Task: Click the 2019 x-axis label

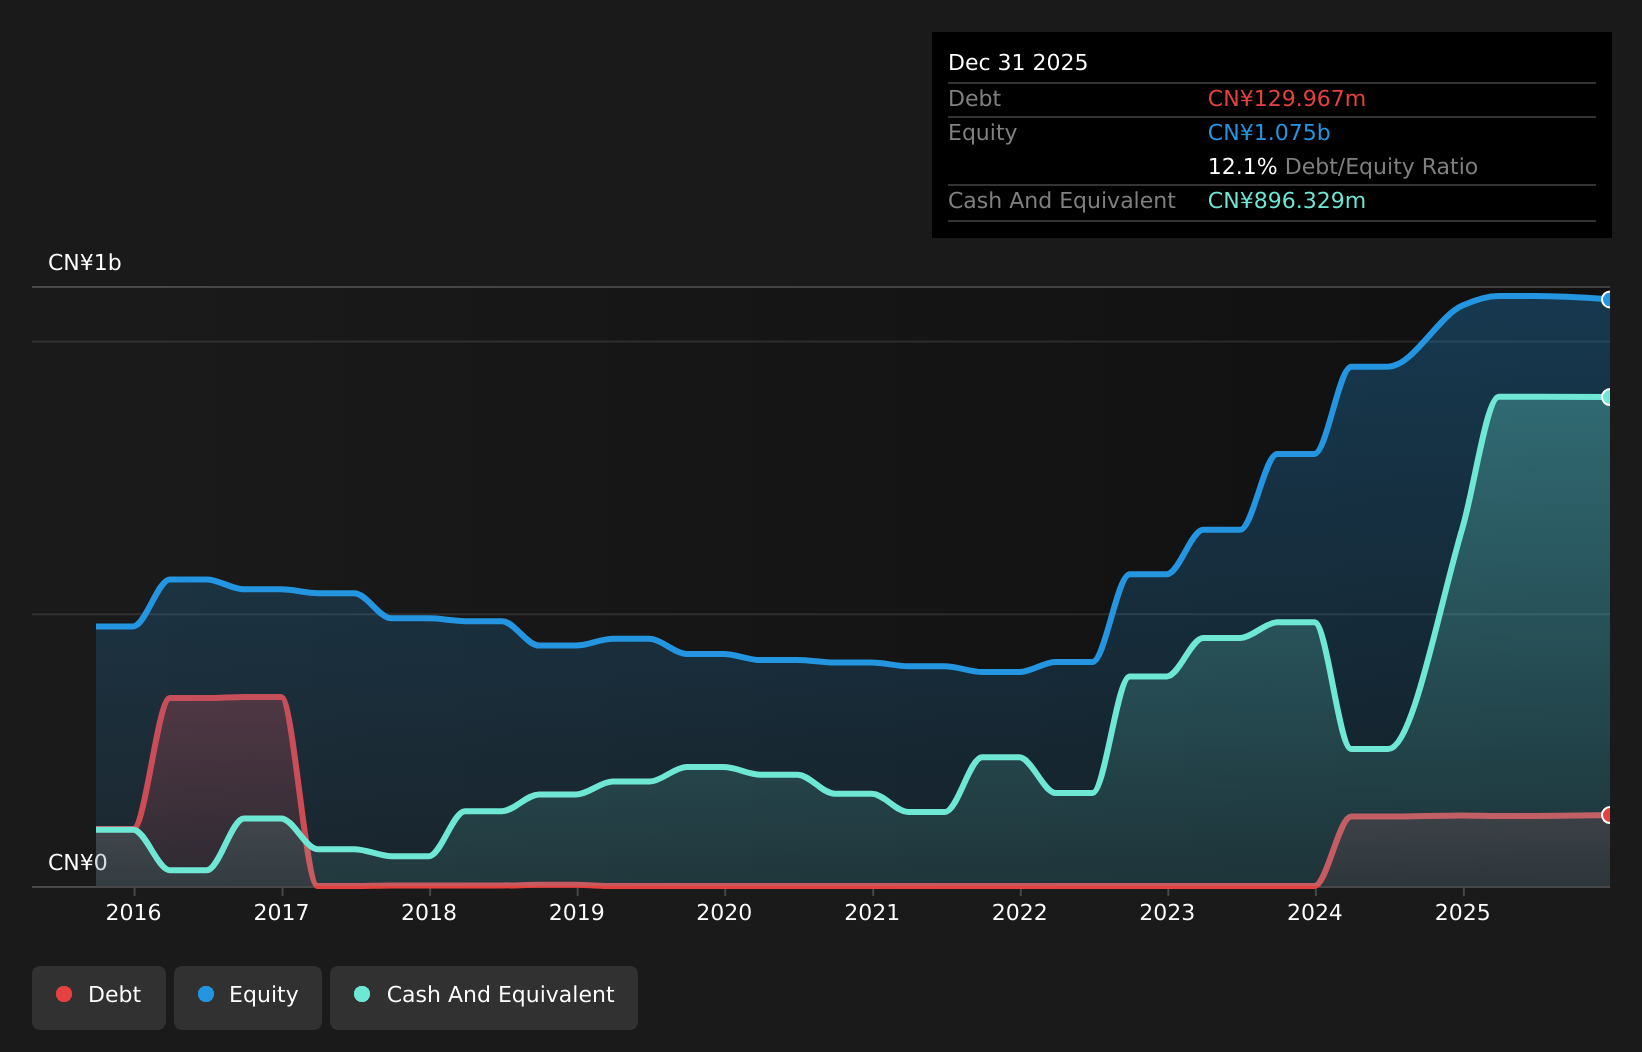Action: pyautogui.click(x=577, y=912)
